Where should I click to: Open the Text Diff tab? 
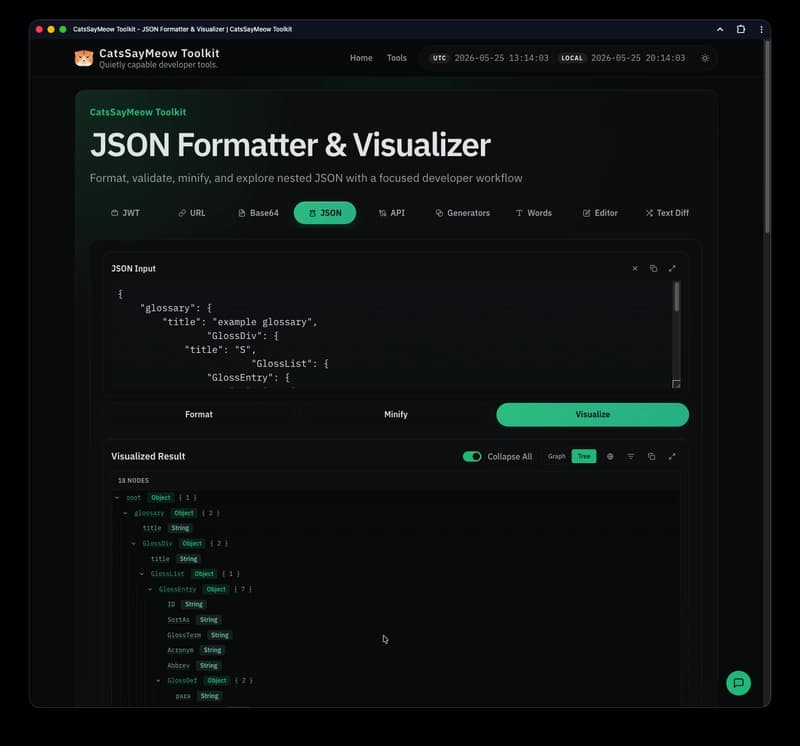coord(667,213)
